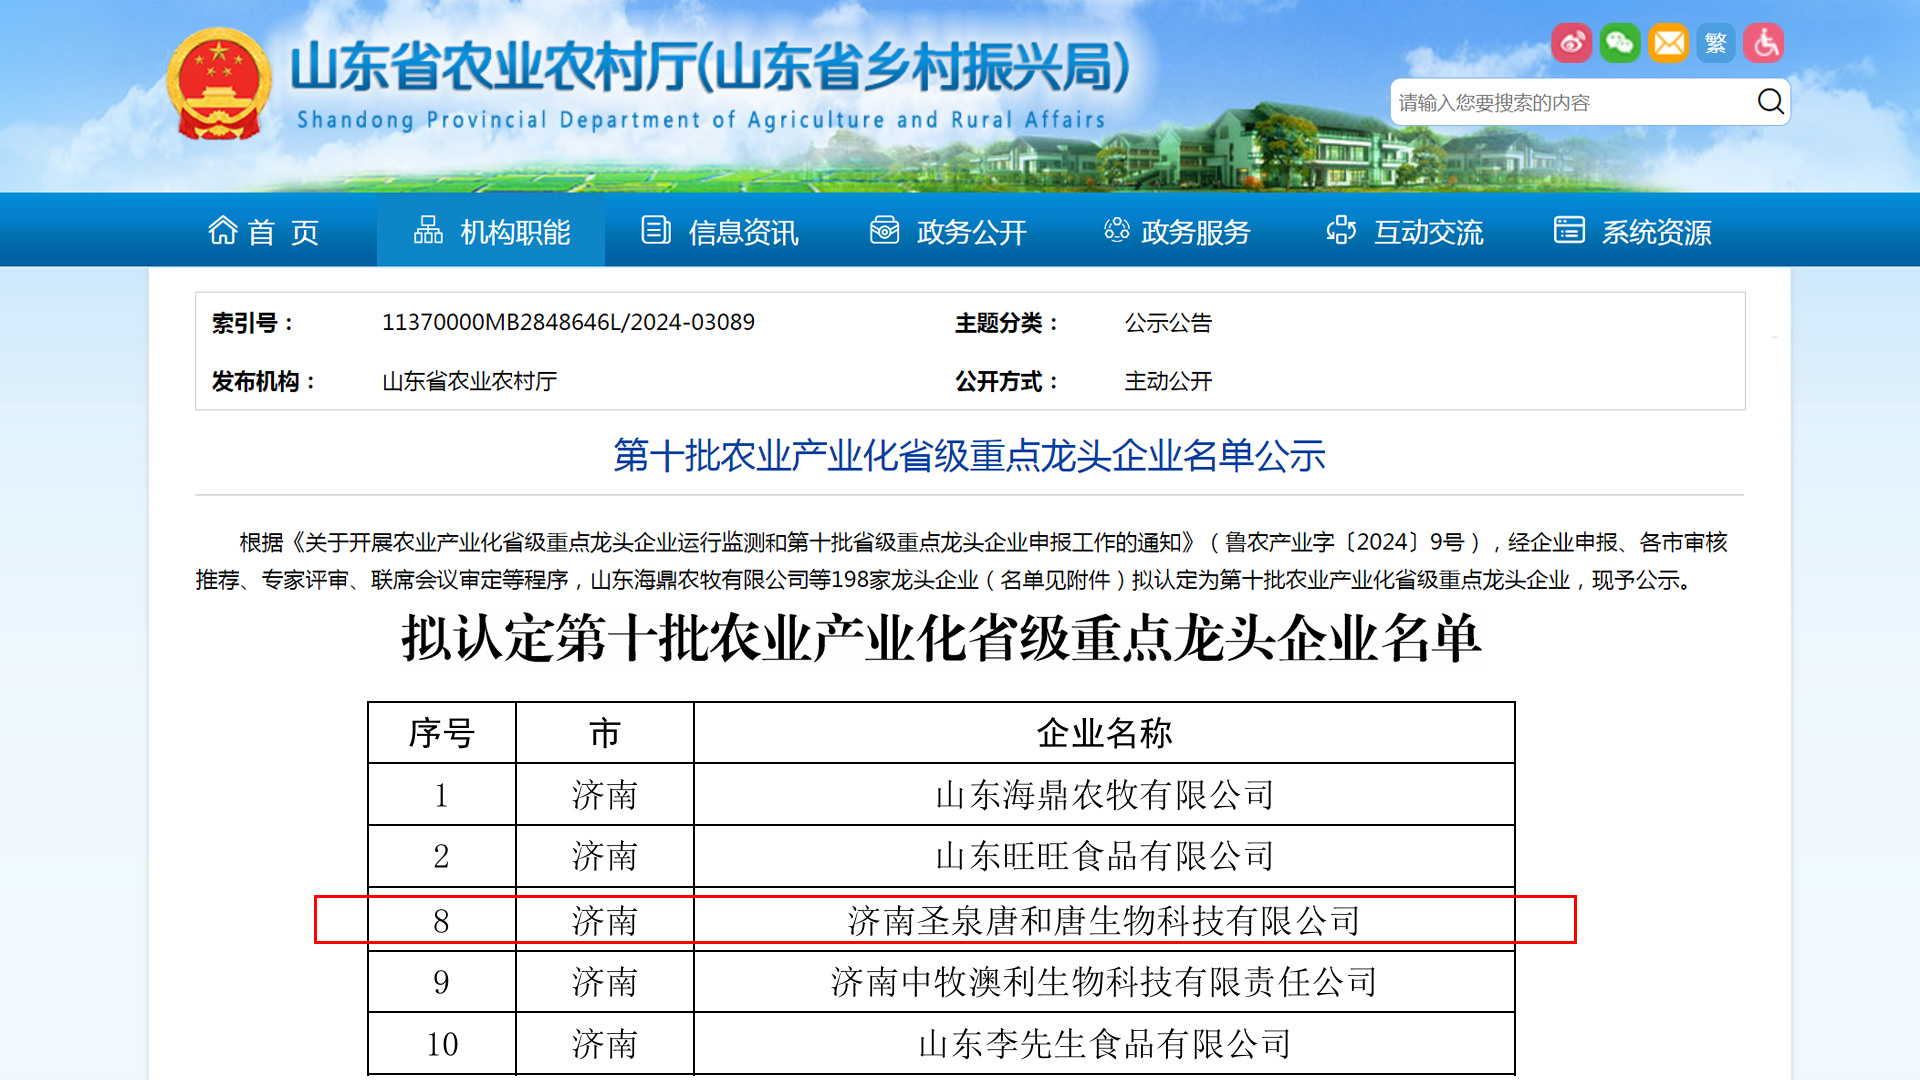Click the blue announcement title heading
This screenshot has width=1920, height=1080.
pyautogui.click(x=969, y=456)
